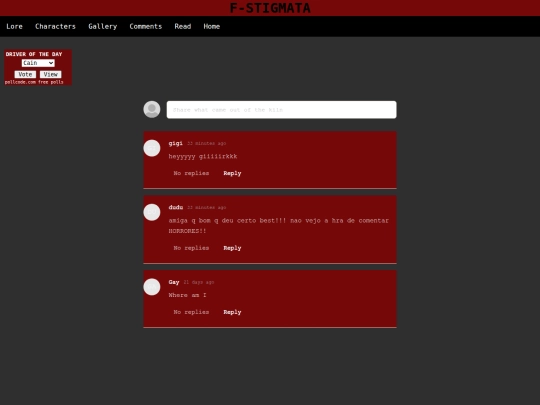Submit the poll with the Vote button
Screen dimensions: 540x405
[25, 74]
